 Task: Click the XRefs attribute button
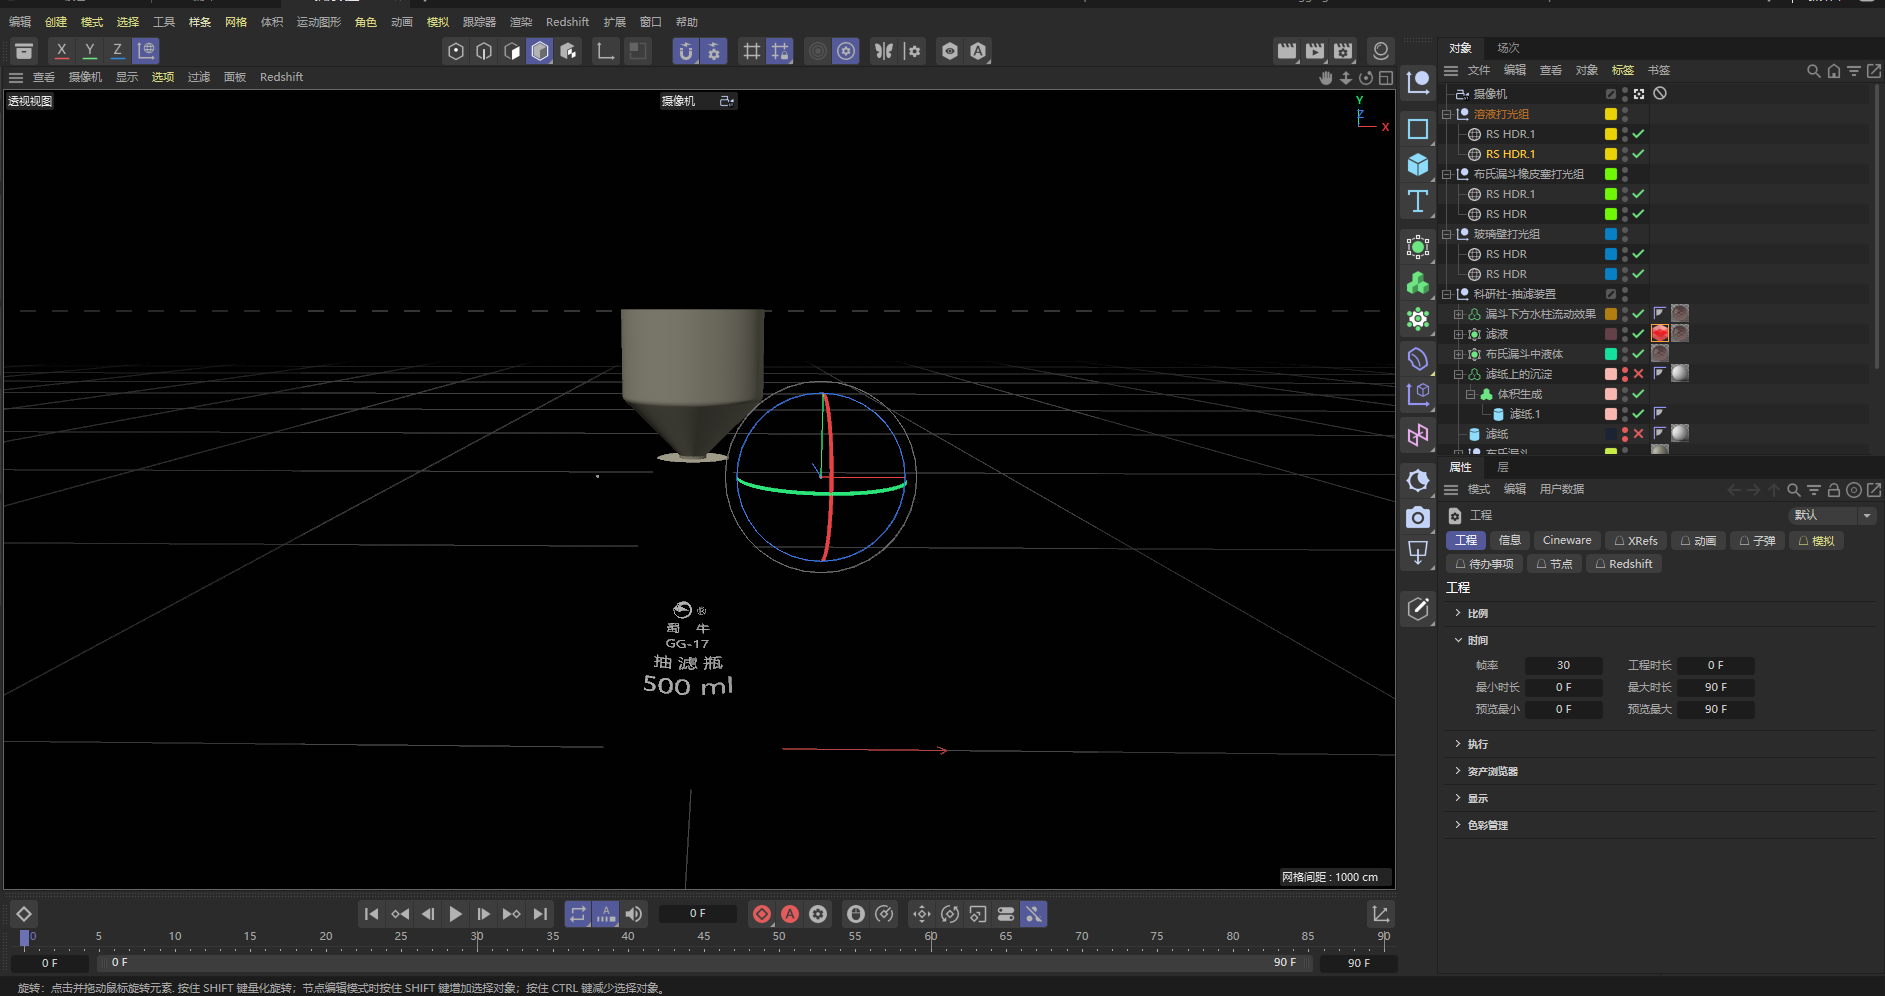click(x=1636, y=540)
